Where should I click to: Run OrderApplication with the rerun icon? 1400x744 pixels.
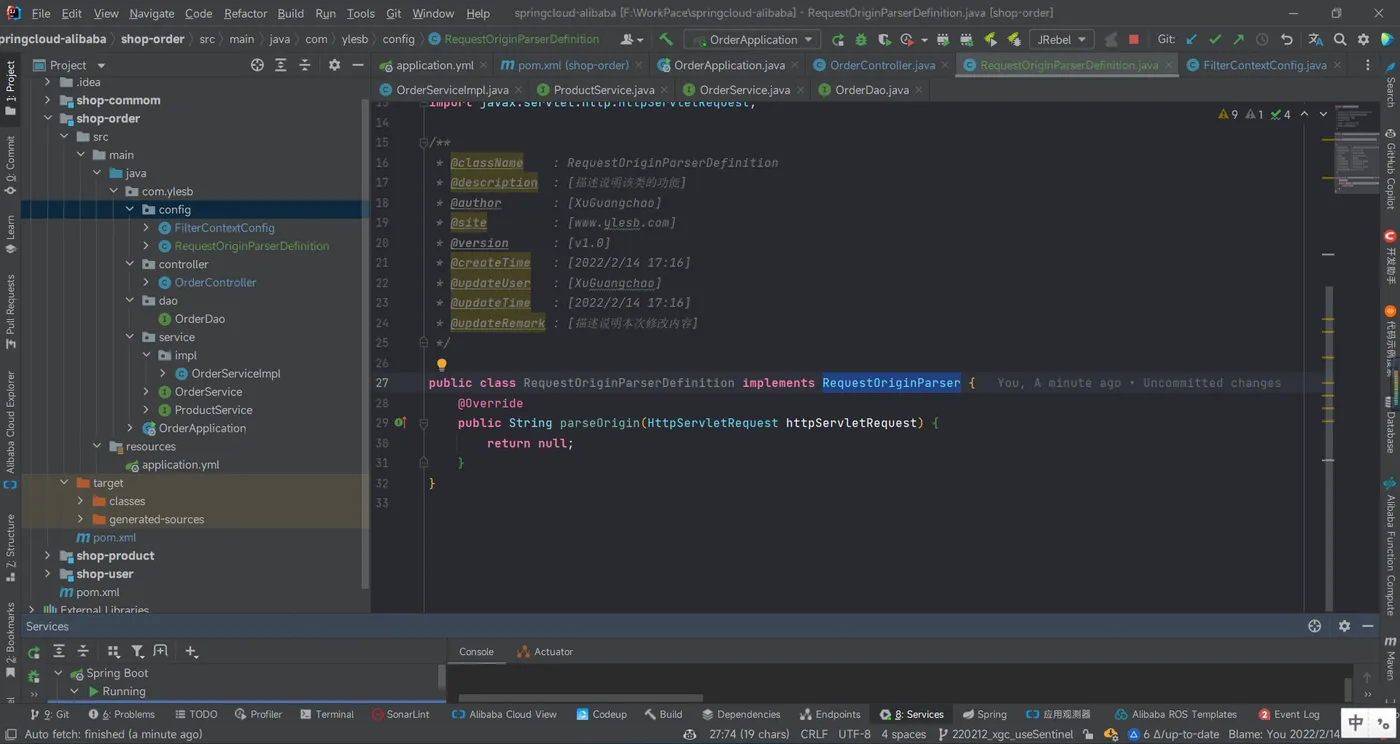click(838, 40)
